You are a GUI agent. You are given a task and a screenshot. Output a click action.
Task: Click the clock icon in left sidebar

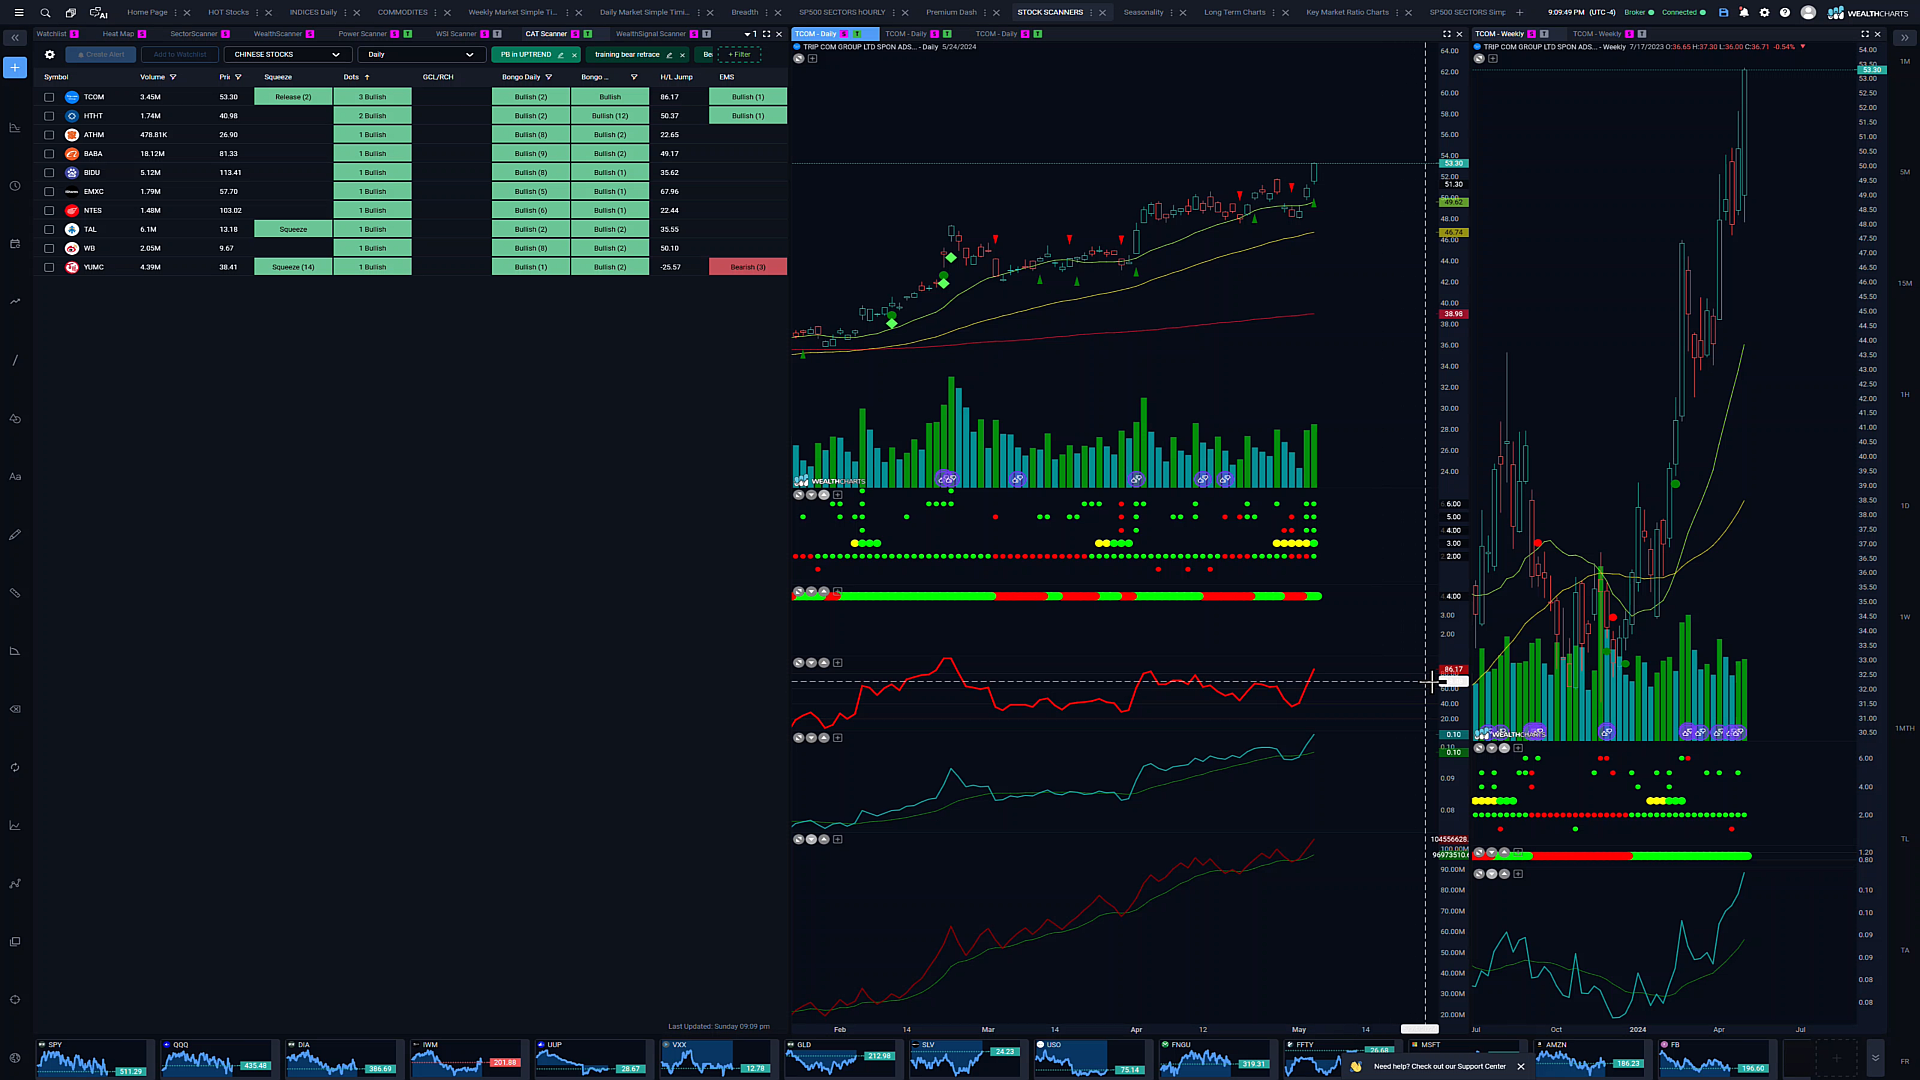15,186
